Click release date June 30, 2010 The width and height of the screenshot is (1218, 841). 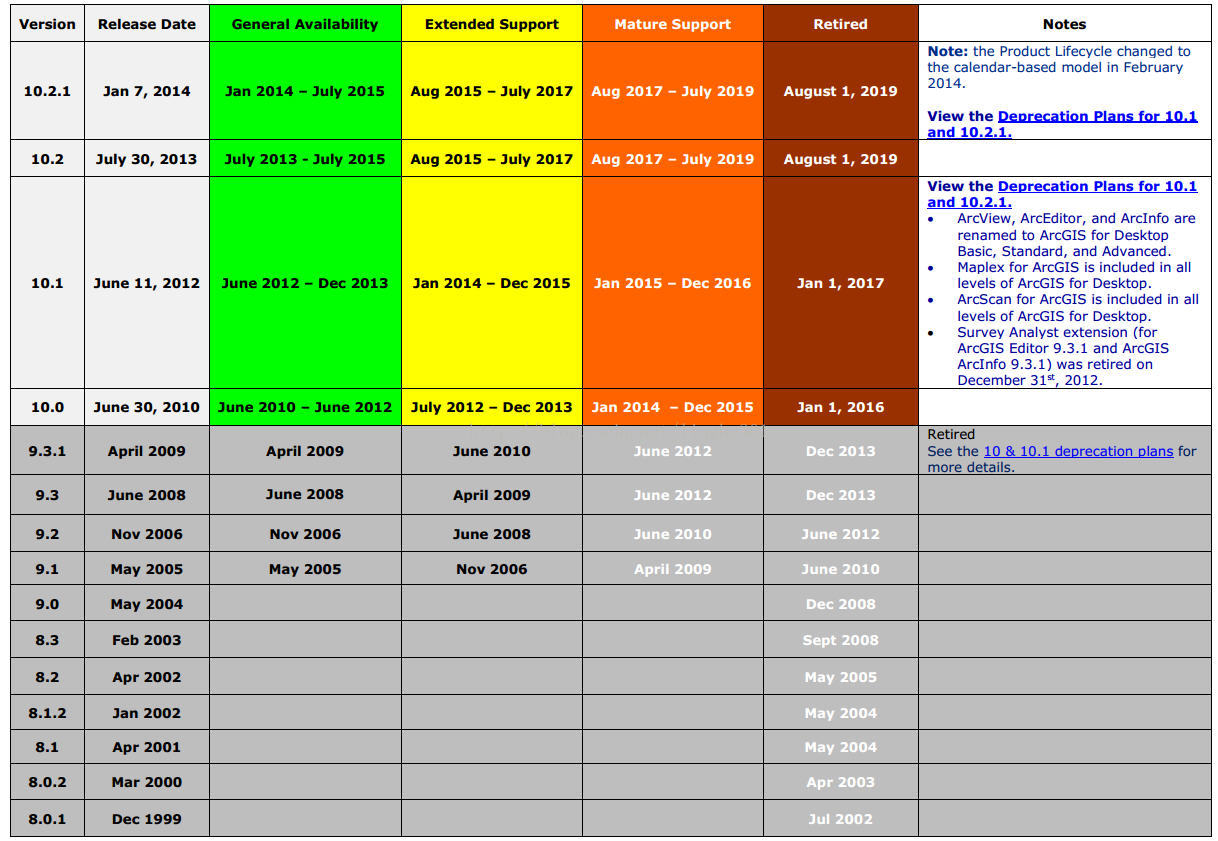(x=147, y=407)
